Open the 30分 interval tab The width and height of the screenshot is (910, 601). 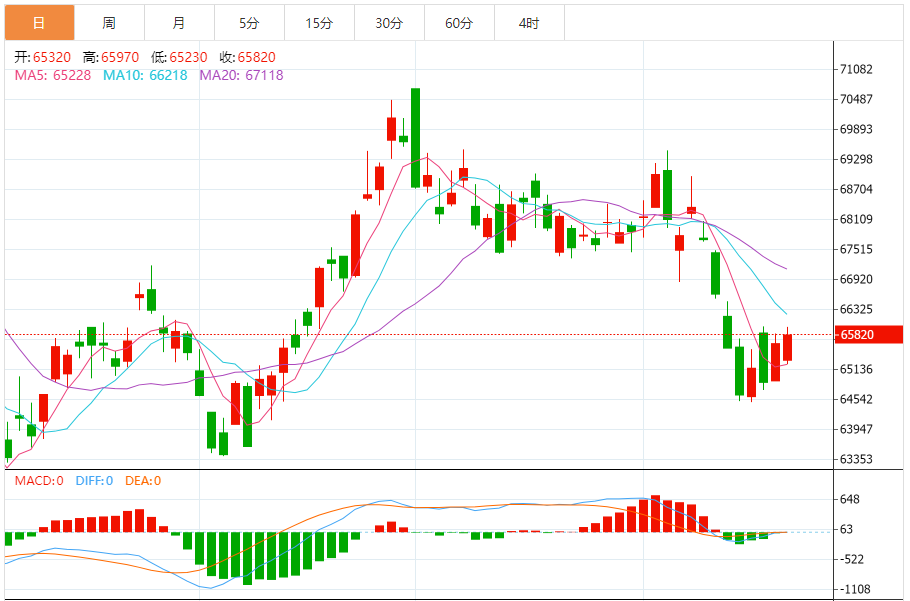(x=389, y=23)
